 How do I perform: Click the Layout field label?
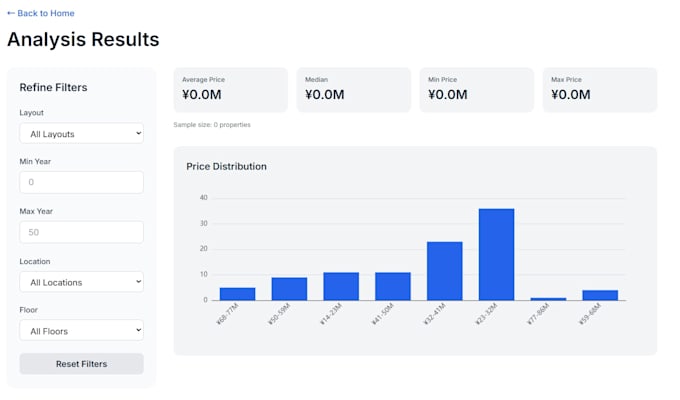31,113
